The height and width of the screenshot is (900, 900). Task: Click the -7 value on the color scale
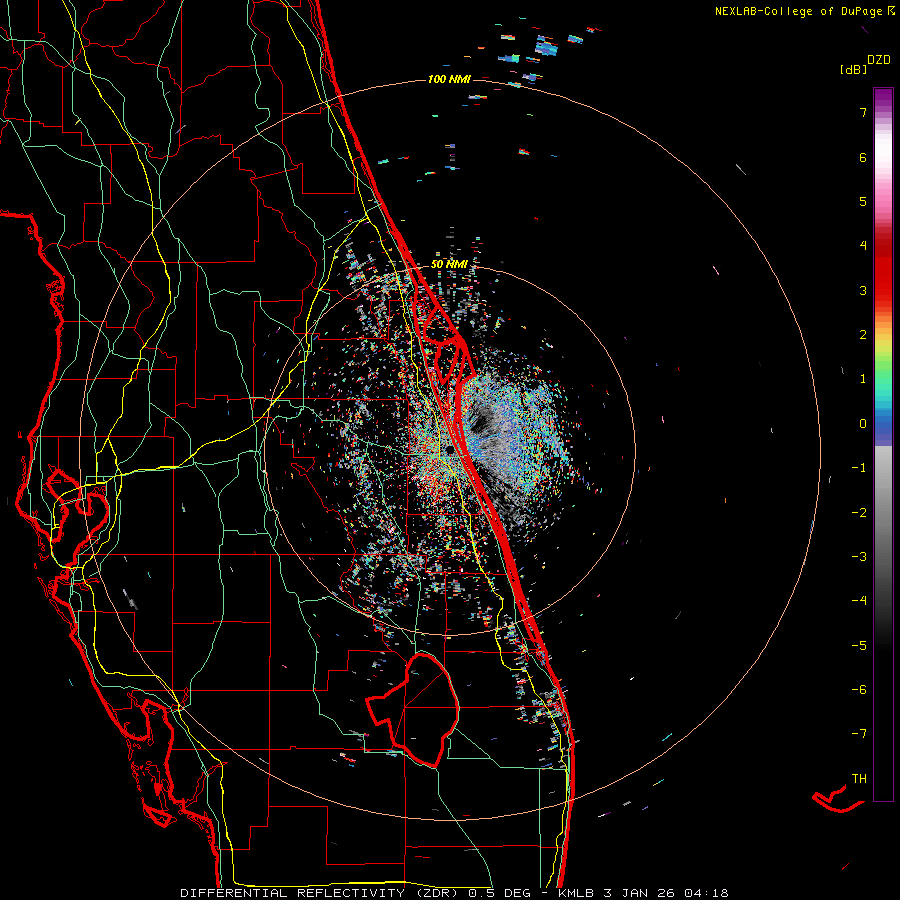pos(859,734)
